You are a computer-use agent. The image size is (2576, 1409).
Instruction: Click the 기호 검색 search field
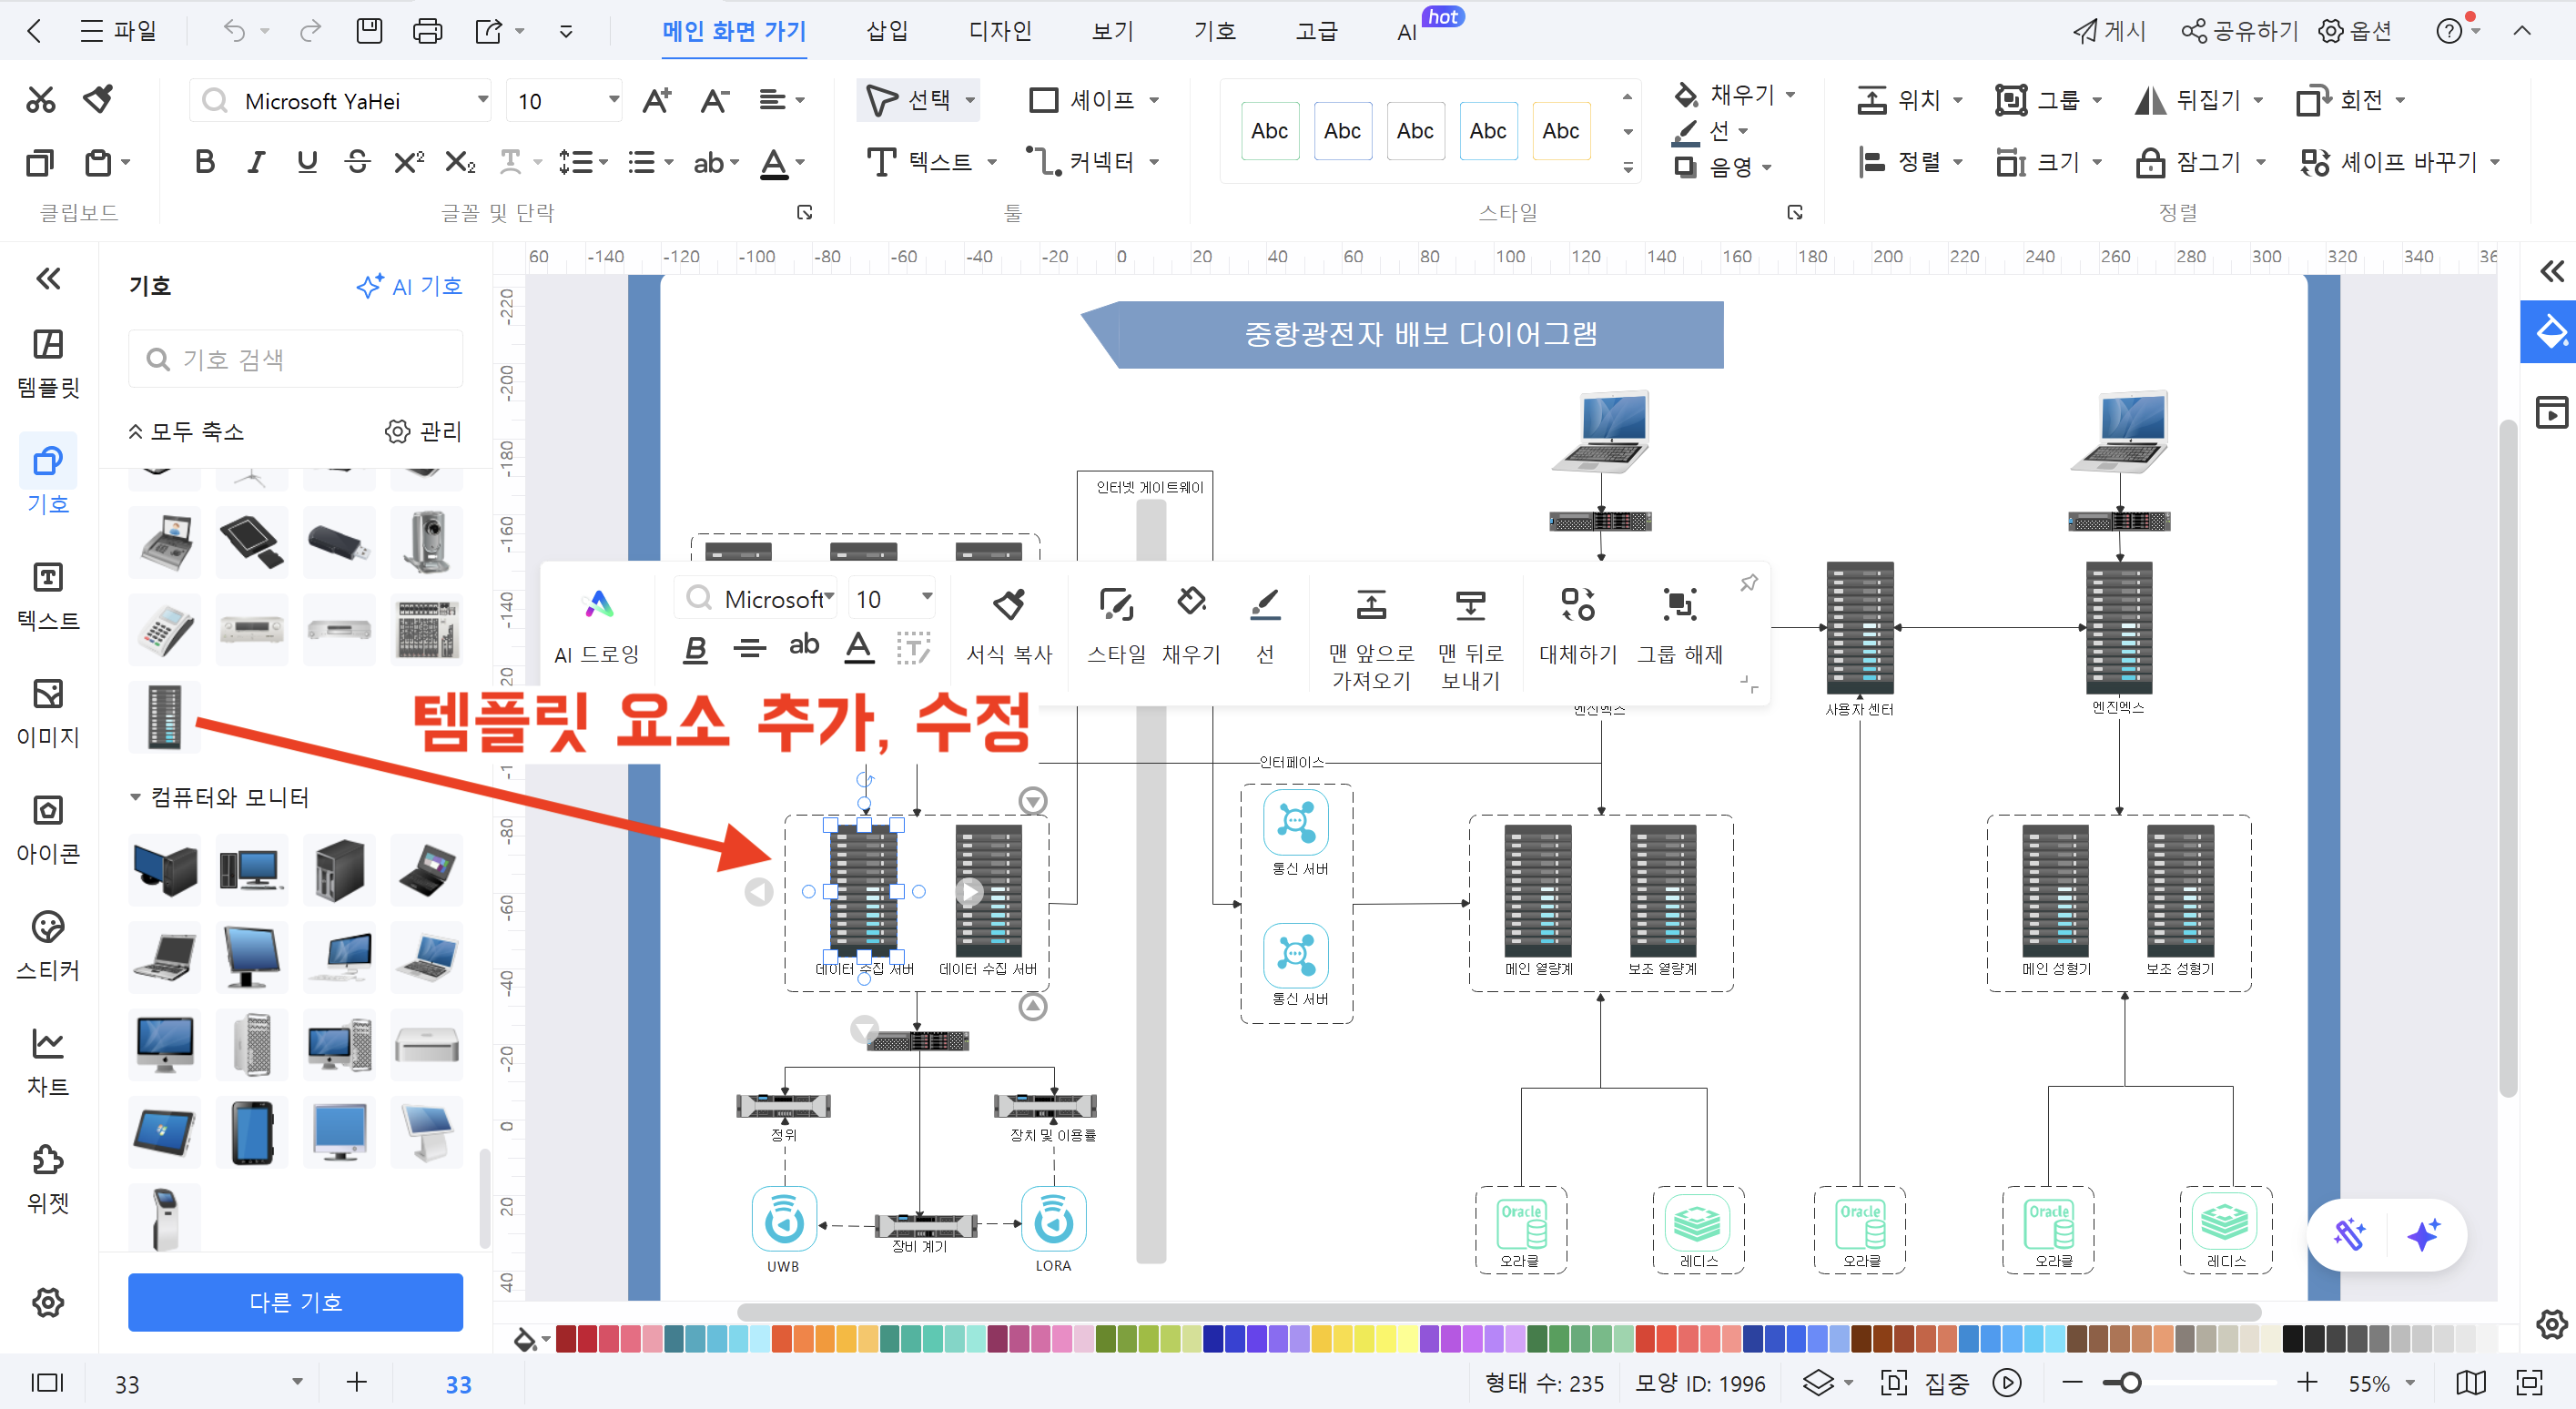point(295,358)
